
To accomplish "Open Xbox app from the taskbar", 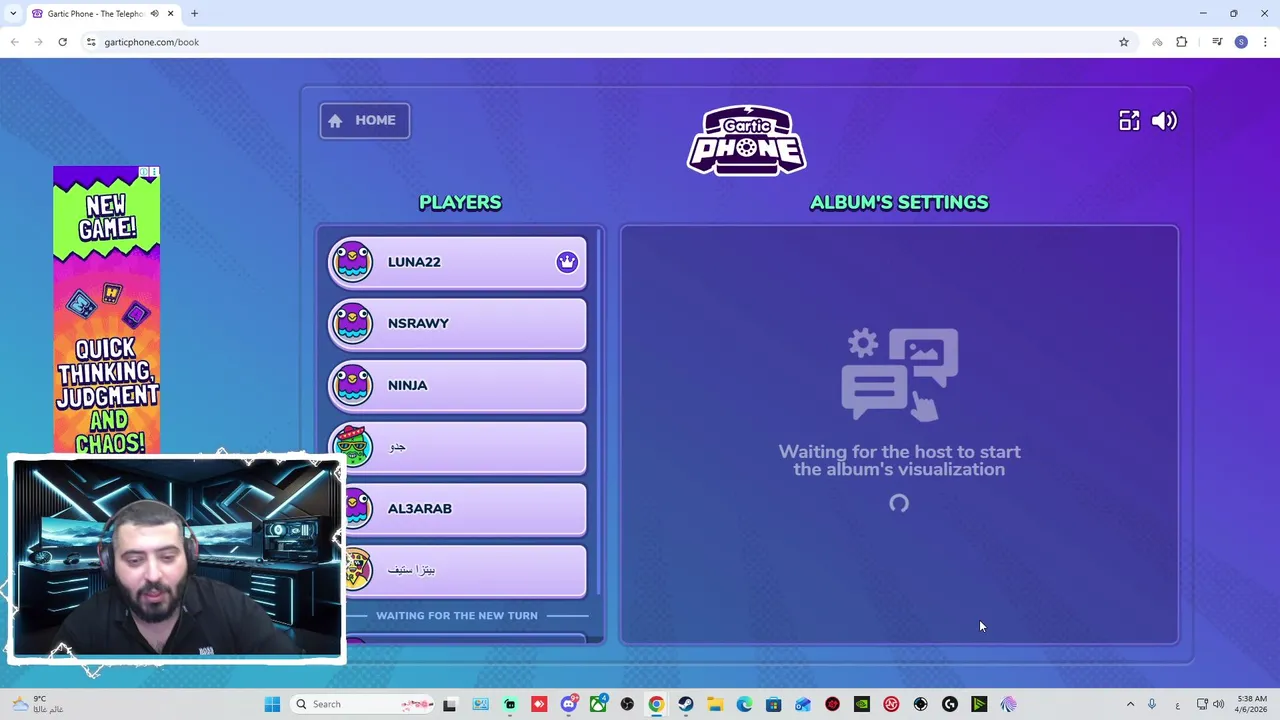I will 598,704.
